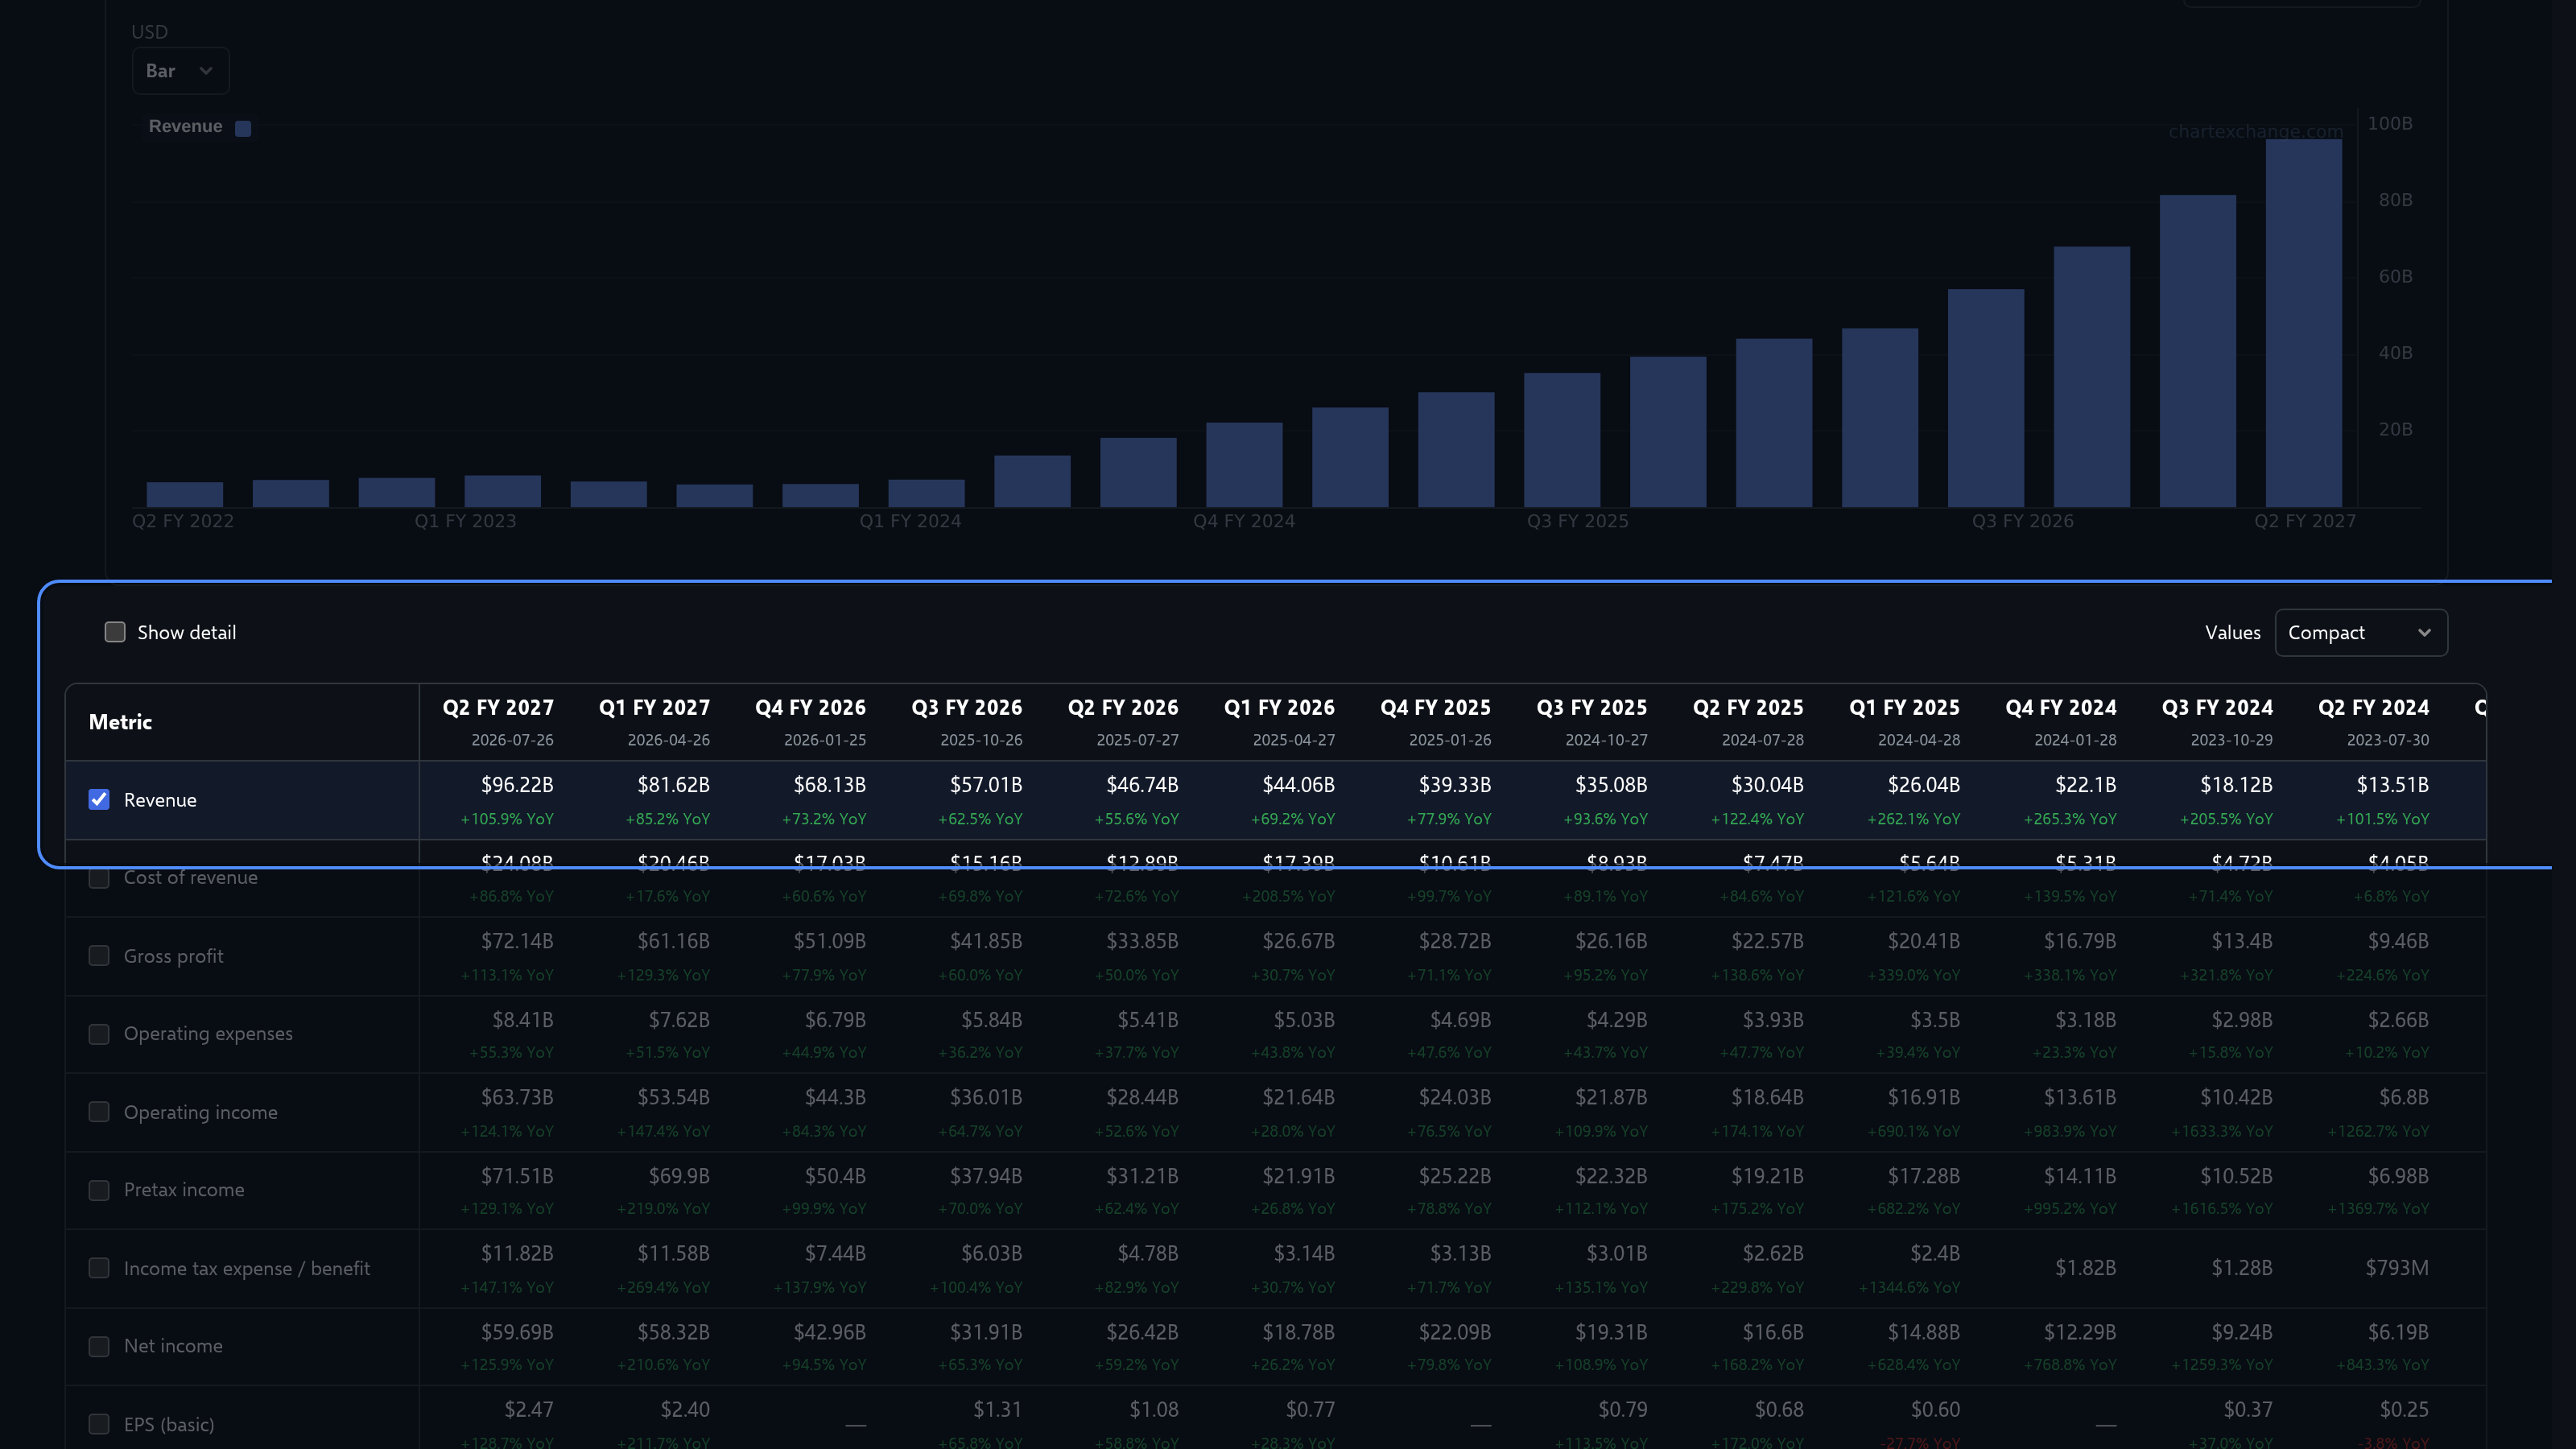Check the Cost of revenue checkbox
Viewport: 2576px width, 1449px height.
pyautogui.click(x=99, y=878)
